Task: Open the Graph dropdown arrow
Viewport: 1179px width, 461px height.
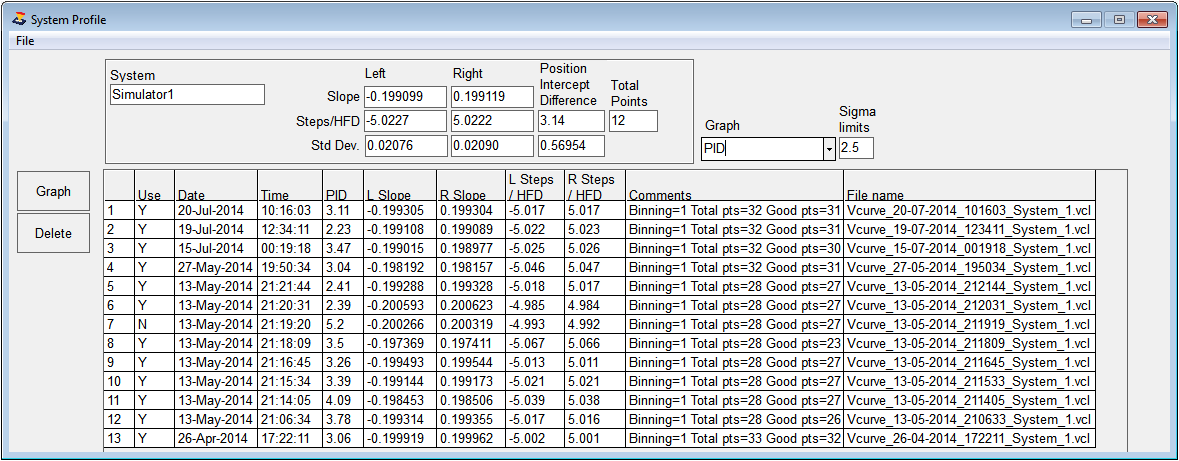Action: pyautogui.click(x=829, y=149)
